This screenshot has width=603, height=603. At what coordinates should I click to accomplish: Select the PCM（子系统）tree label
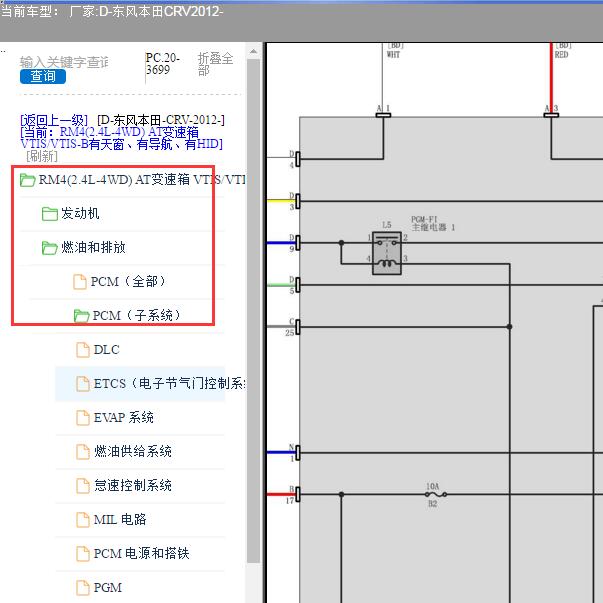point(136,315)
